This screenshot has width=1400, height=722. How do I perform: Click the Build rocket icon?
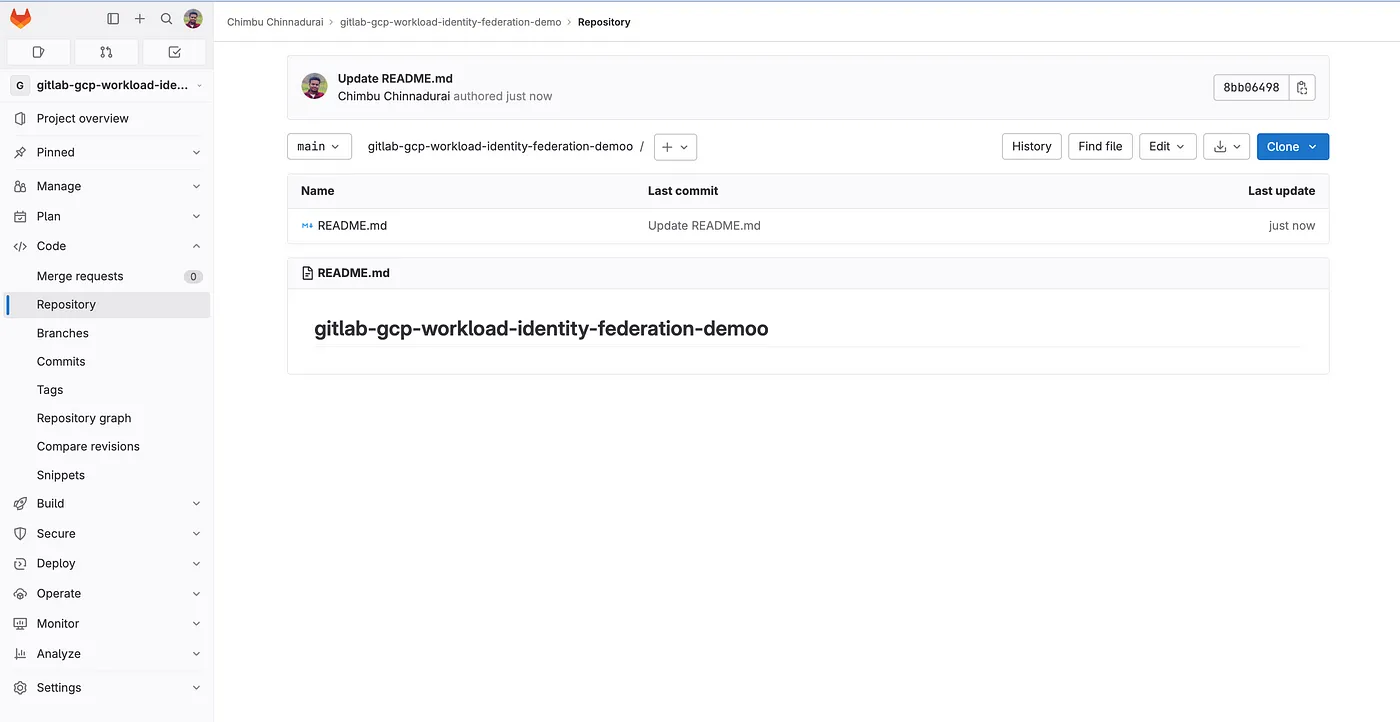[20, 503]
